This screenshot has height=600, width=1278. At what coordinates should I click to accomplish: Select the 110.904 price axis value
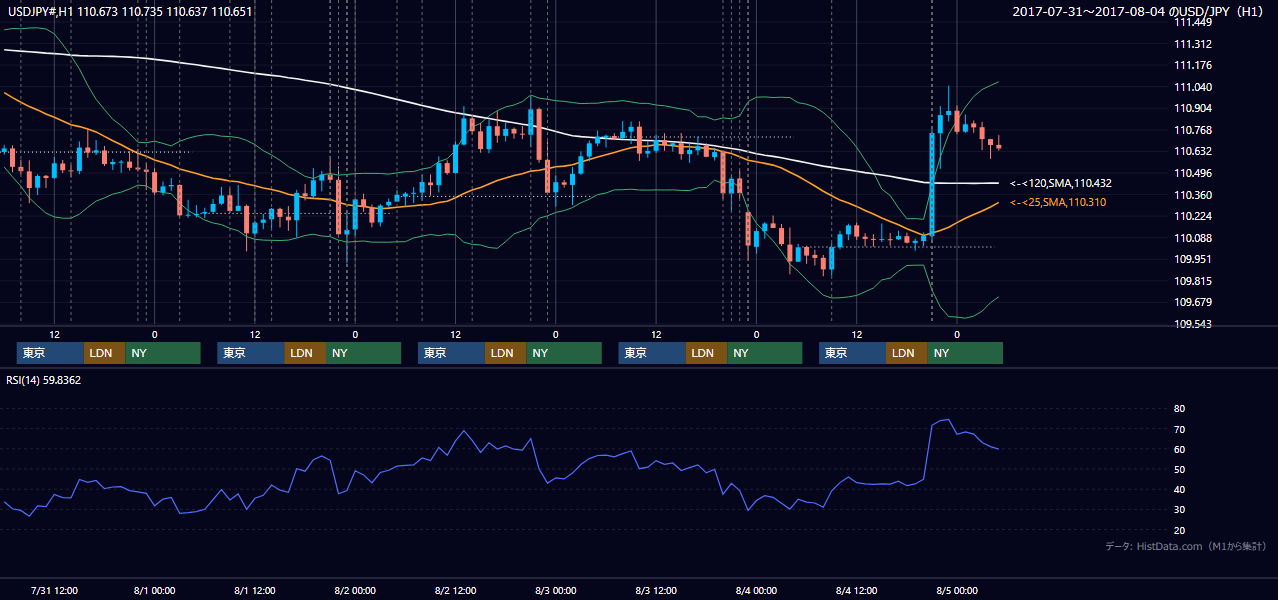[x=1192, y=109]
